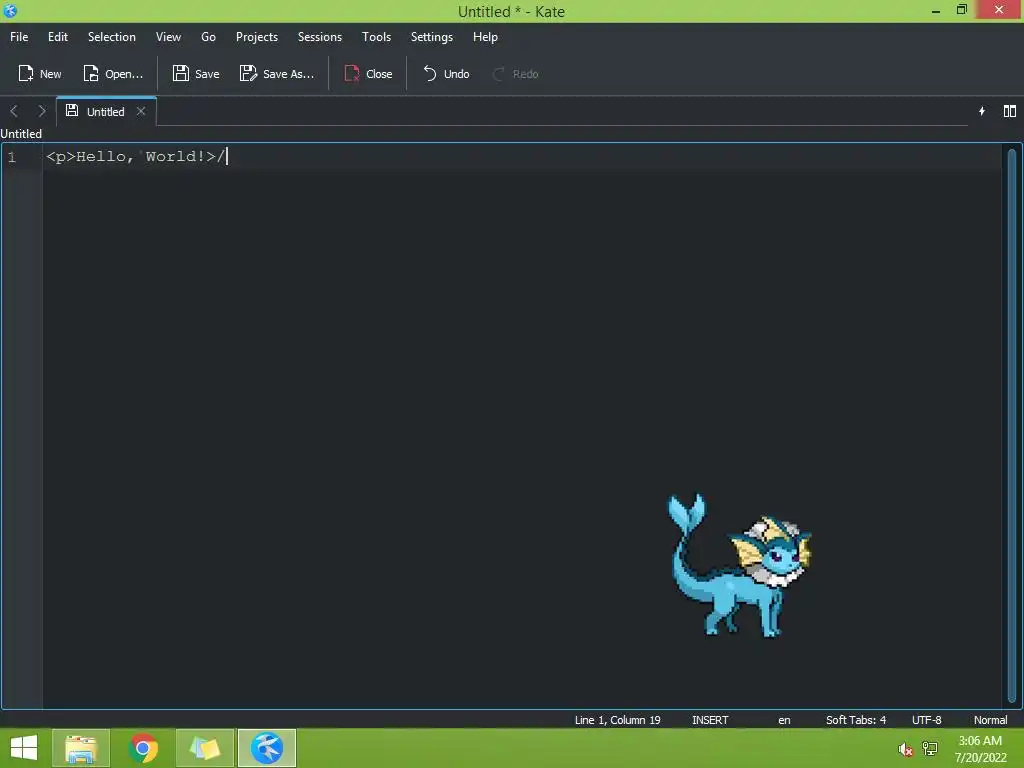Open the Sessions menu
Viewport: 1024px width, 768px height.
pos(320,37)
